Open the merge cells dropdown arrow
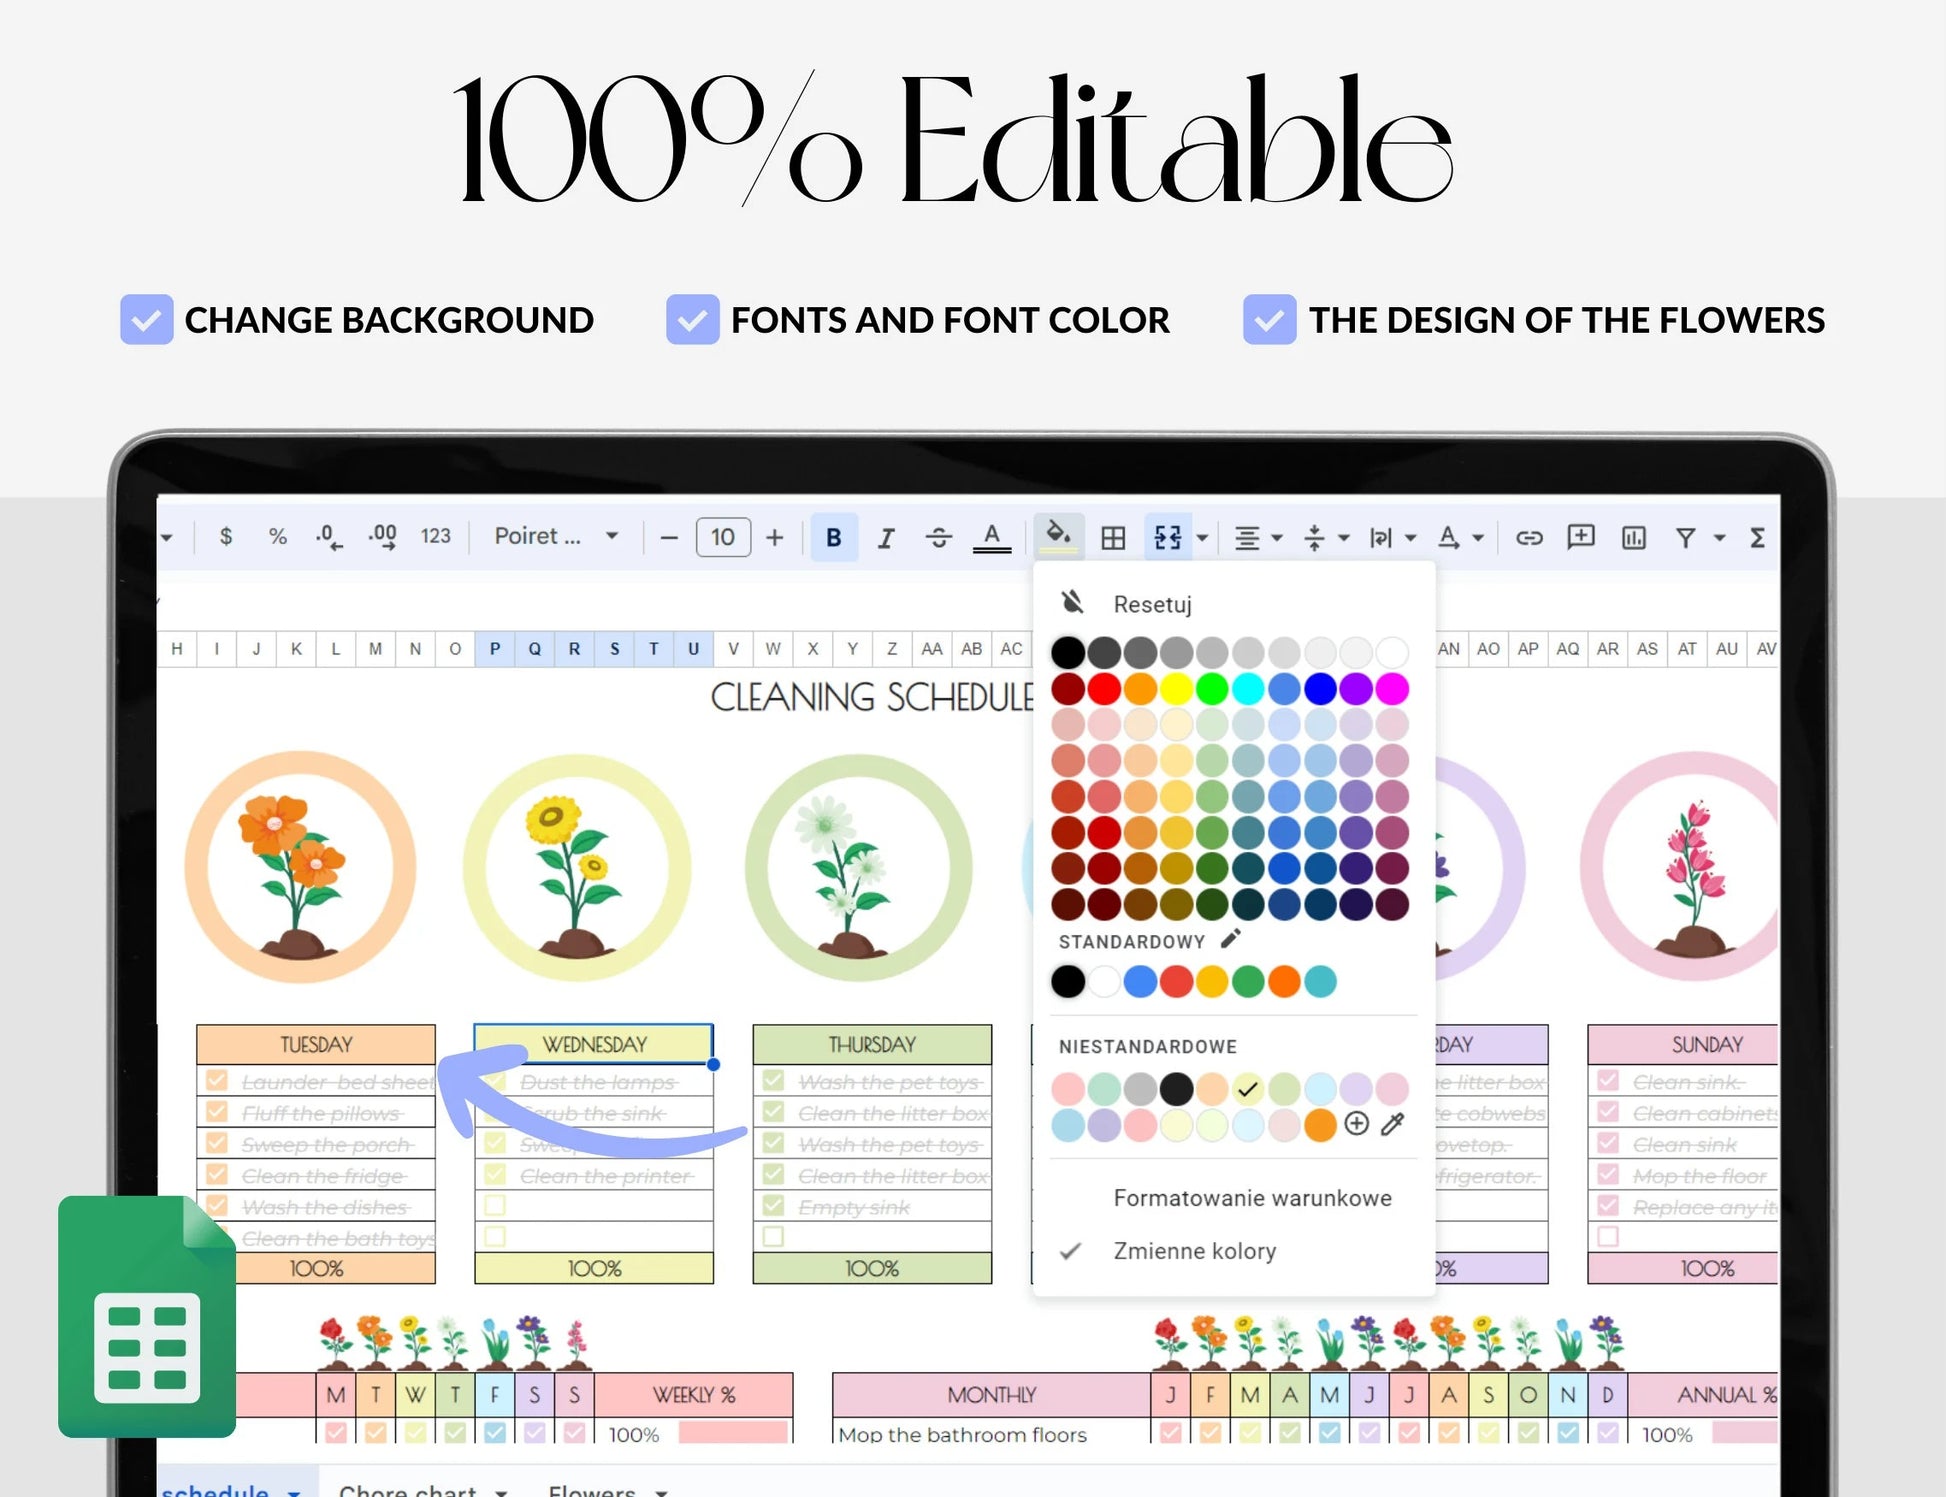 point(1203,538)
